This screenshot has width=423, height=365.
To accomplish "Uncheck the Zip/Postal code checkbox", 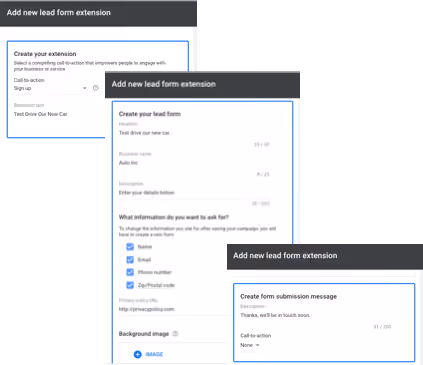I will tap(130, 285).
